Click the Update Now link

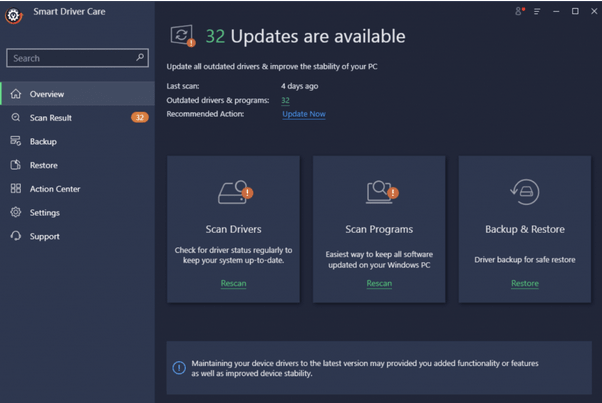(x=304, y=114)
